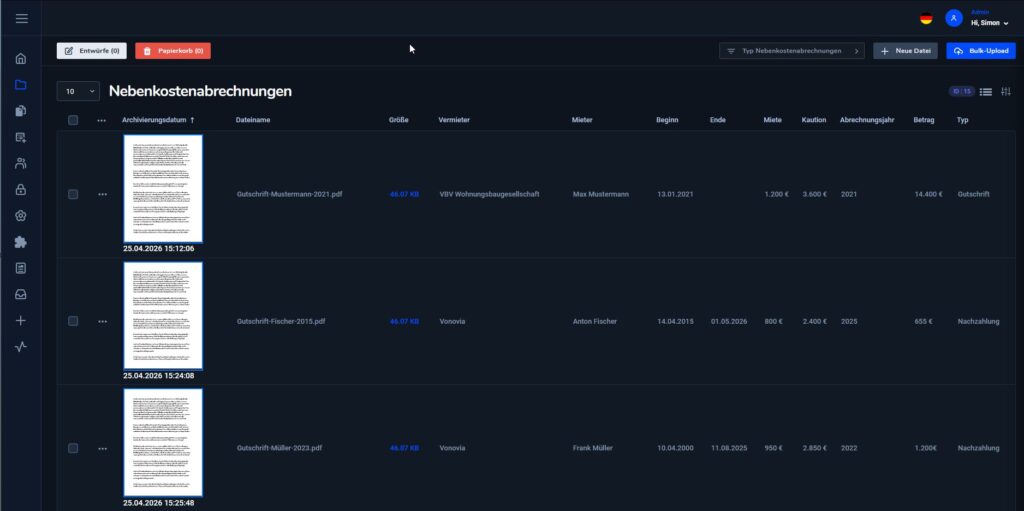Select checkbox for Gutschrift-Fischer-2015.pdf row
The height and width of the screenshot is (511, 1024).
73,321
